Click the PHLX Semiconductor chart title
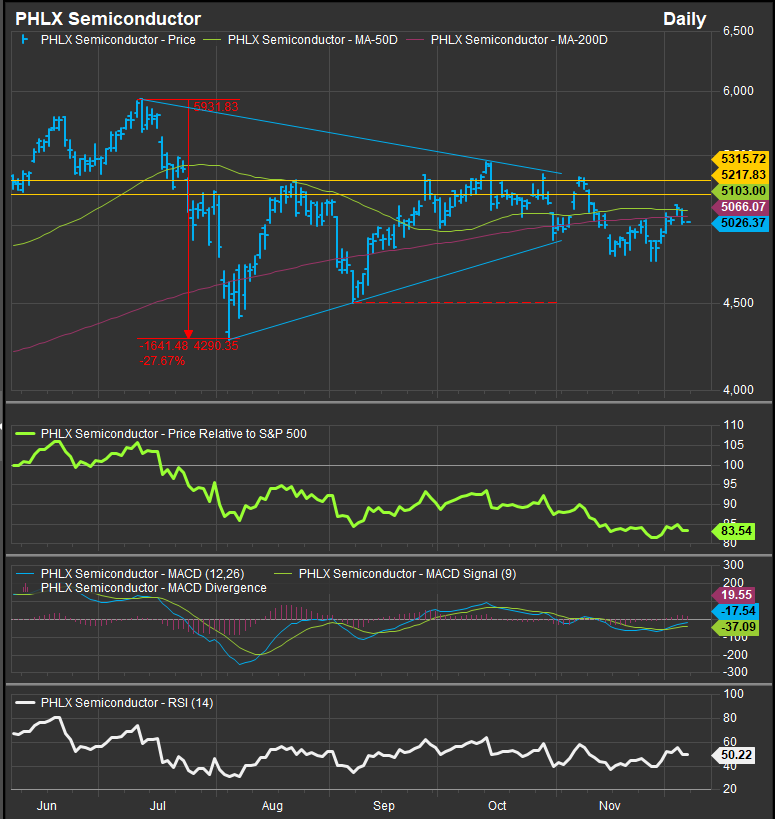This screenshot has width=775, height=819. coord(108,19)
